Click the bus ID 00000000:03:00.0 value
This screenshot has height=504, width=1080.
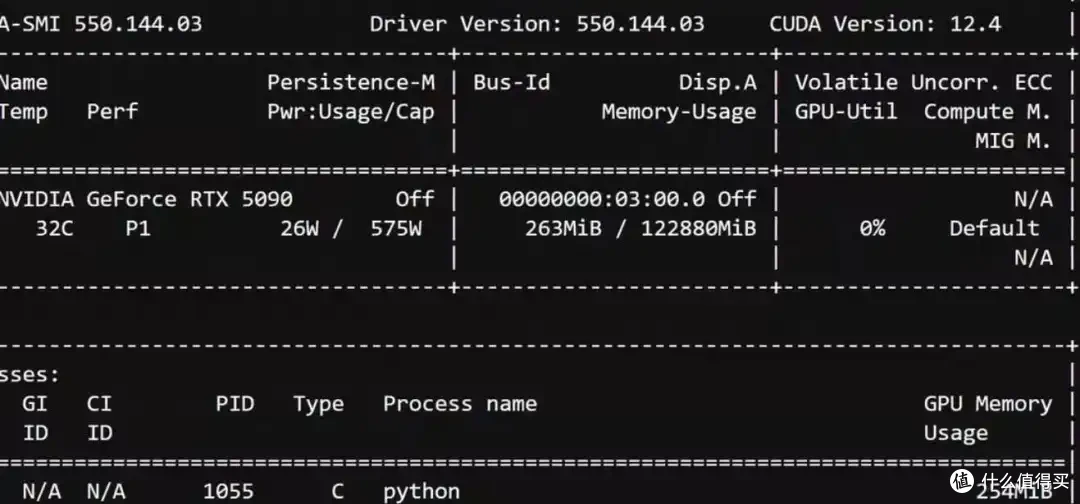click(602, 200)
